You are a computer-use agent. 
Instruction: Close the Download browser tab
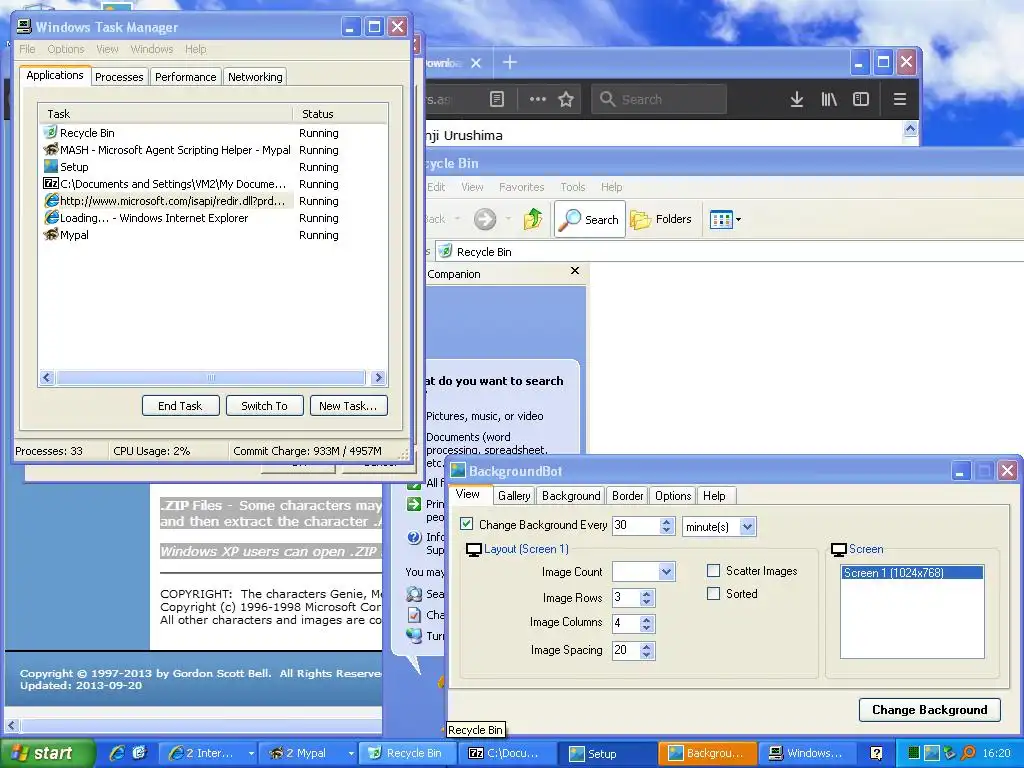[x=476, y=63]
